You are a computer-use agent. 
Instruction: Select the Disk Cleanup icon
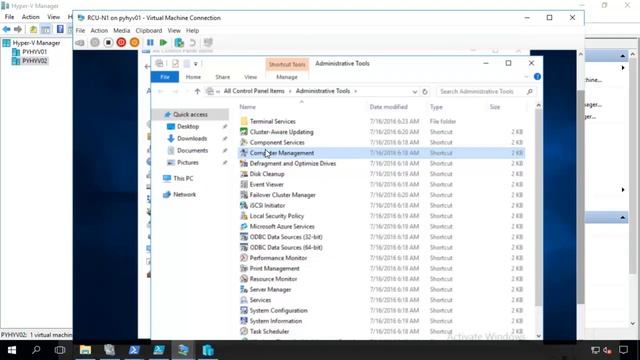pos(244,174)
